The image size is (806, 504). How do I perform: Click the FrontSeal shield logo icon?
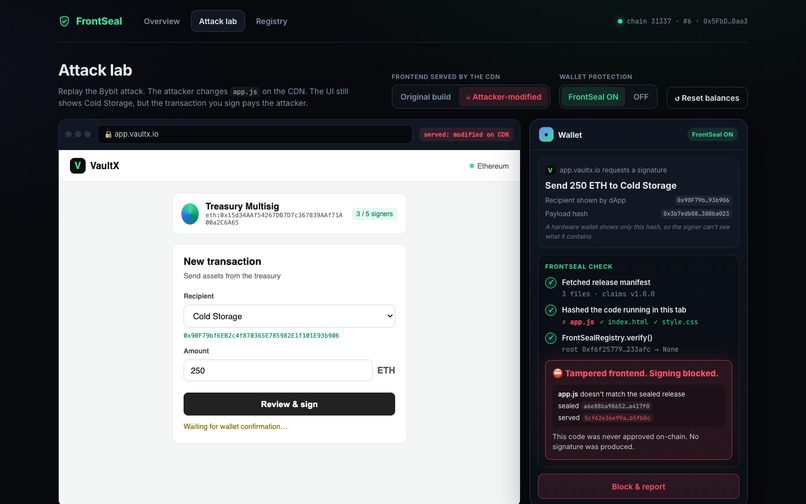click(x=64, y=21)
